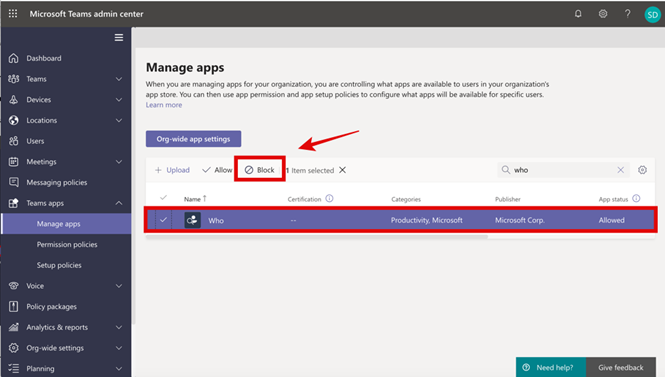The image size is (665, 377).
Task: Click the Meetings calendar icon
Action: pos(14,162)
